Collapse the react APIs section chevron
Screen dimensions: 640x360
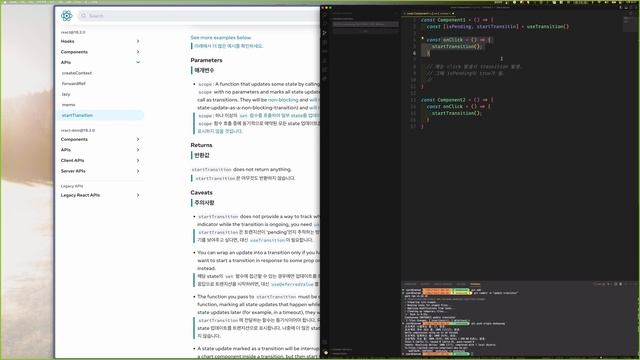pyautogui.click(x=138, y=62)
